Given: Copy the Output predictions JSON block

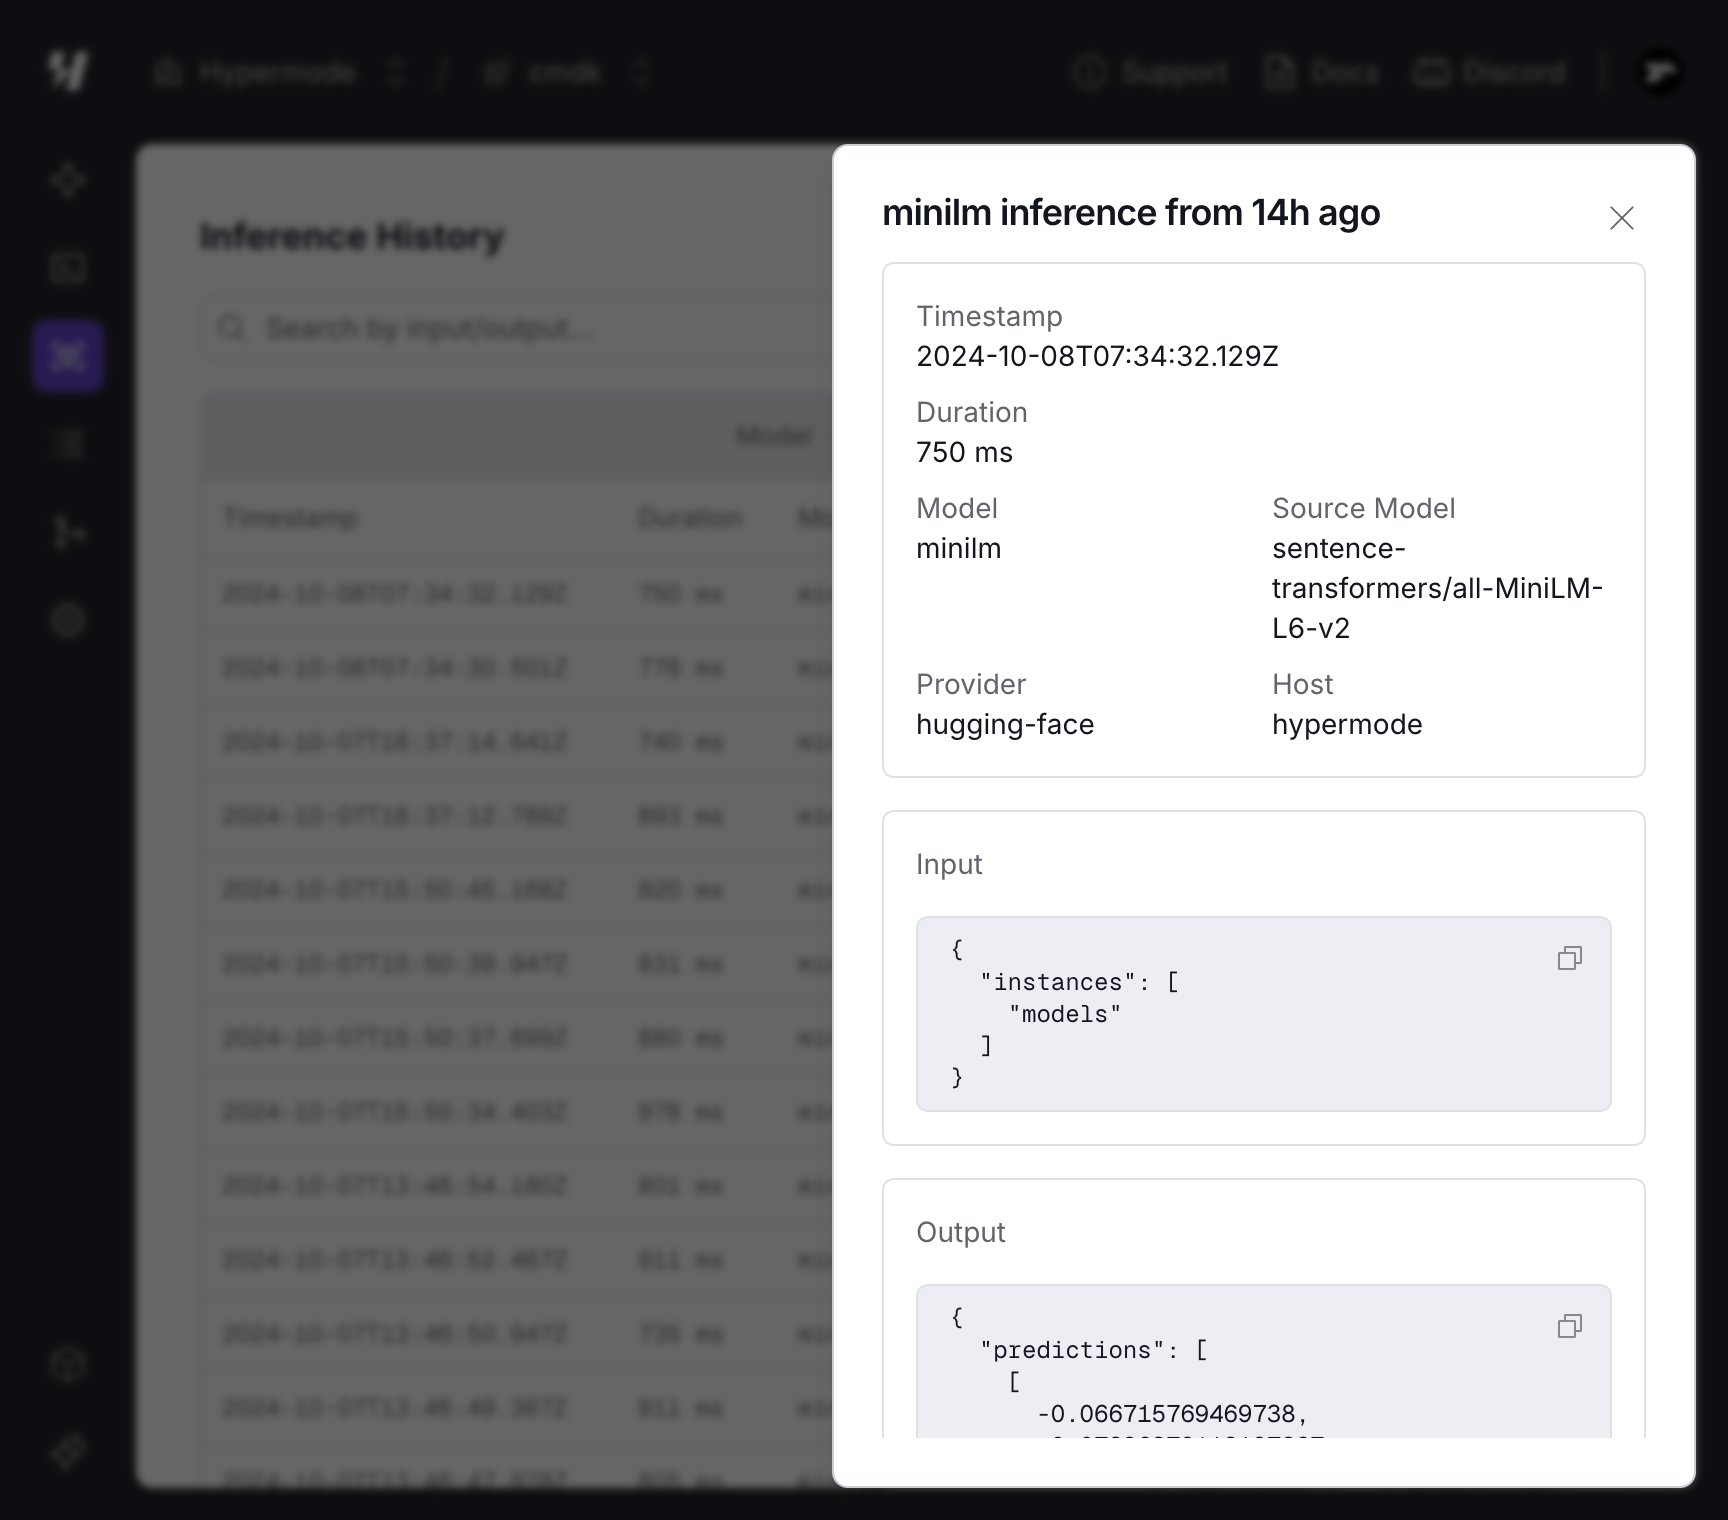Looking at the screenshot, I should click(1569, 1326).
